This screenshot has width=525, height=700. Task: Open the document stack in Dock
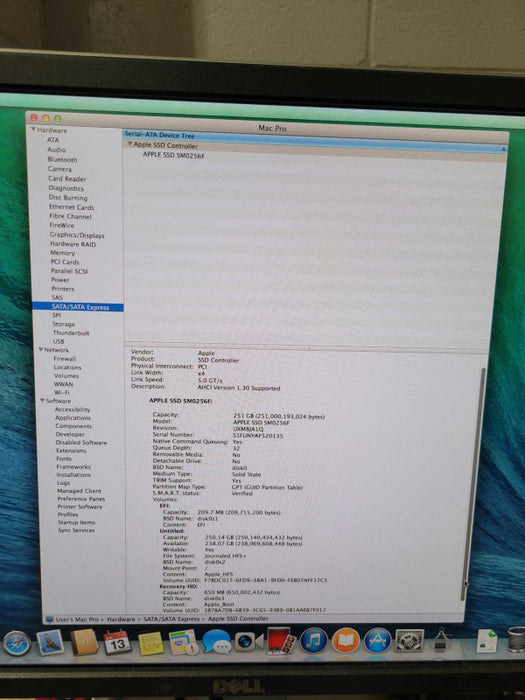[487, 640]
